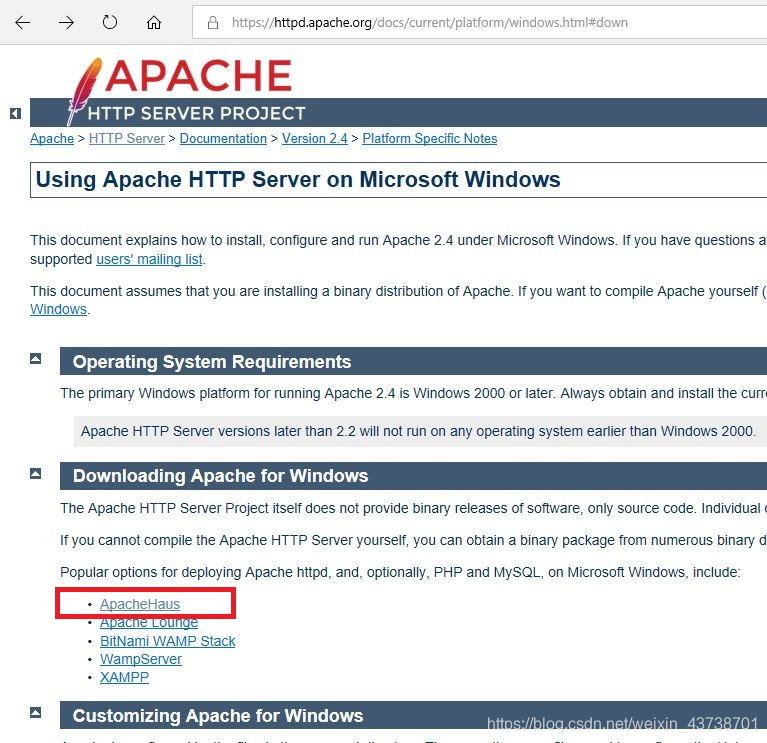Screen dimensions: 767x743
Task: Open the browser home page icon
Action: point(154,23)
